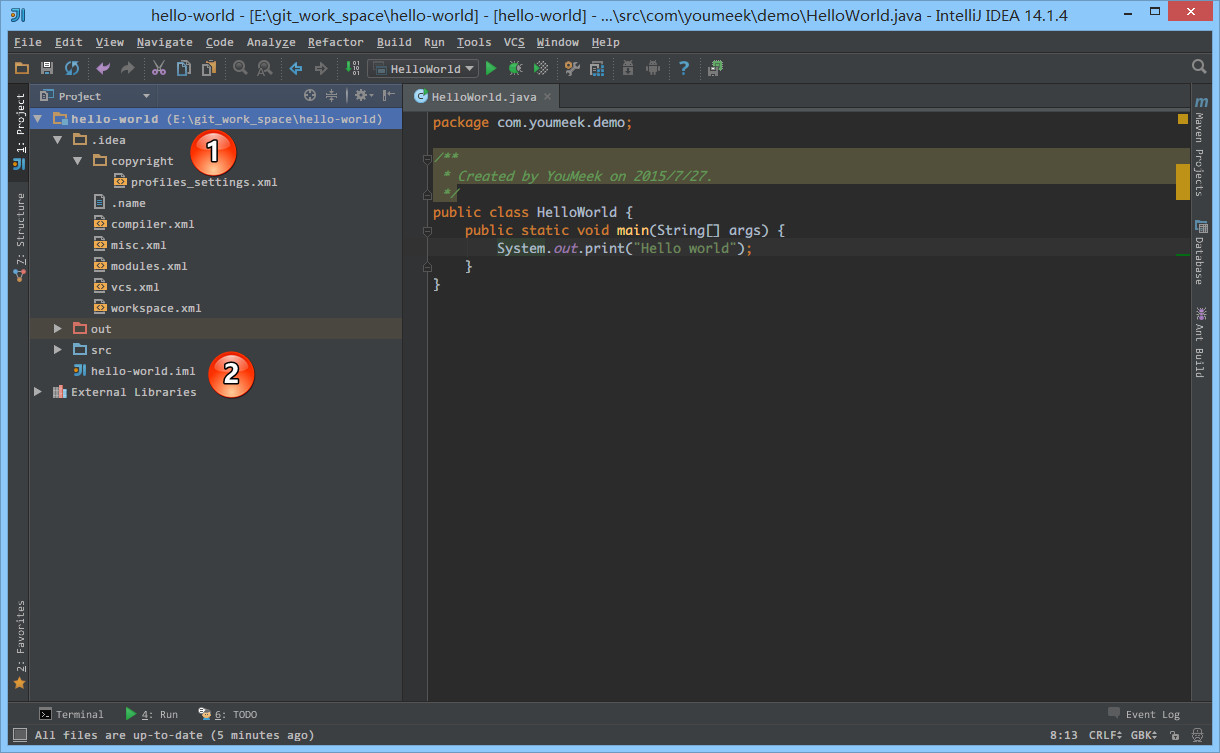1220x753 pixels.
Task: Open the Terminal tool window
Action: pos(71,714)
